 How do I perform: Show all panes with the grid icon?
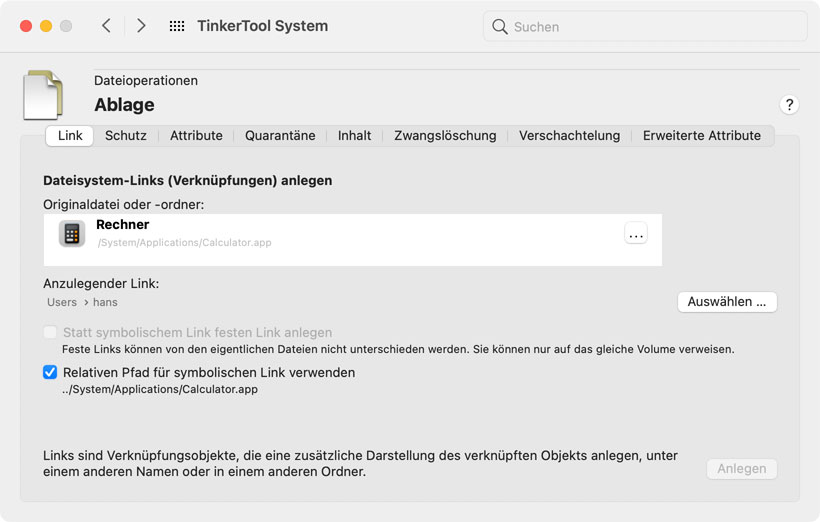pos(177,26)
